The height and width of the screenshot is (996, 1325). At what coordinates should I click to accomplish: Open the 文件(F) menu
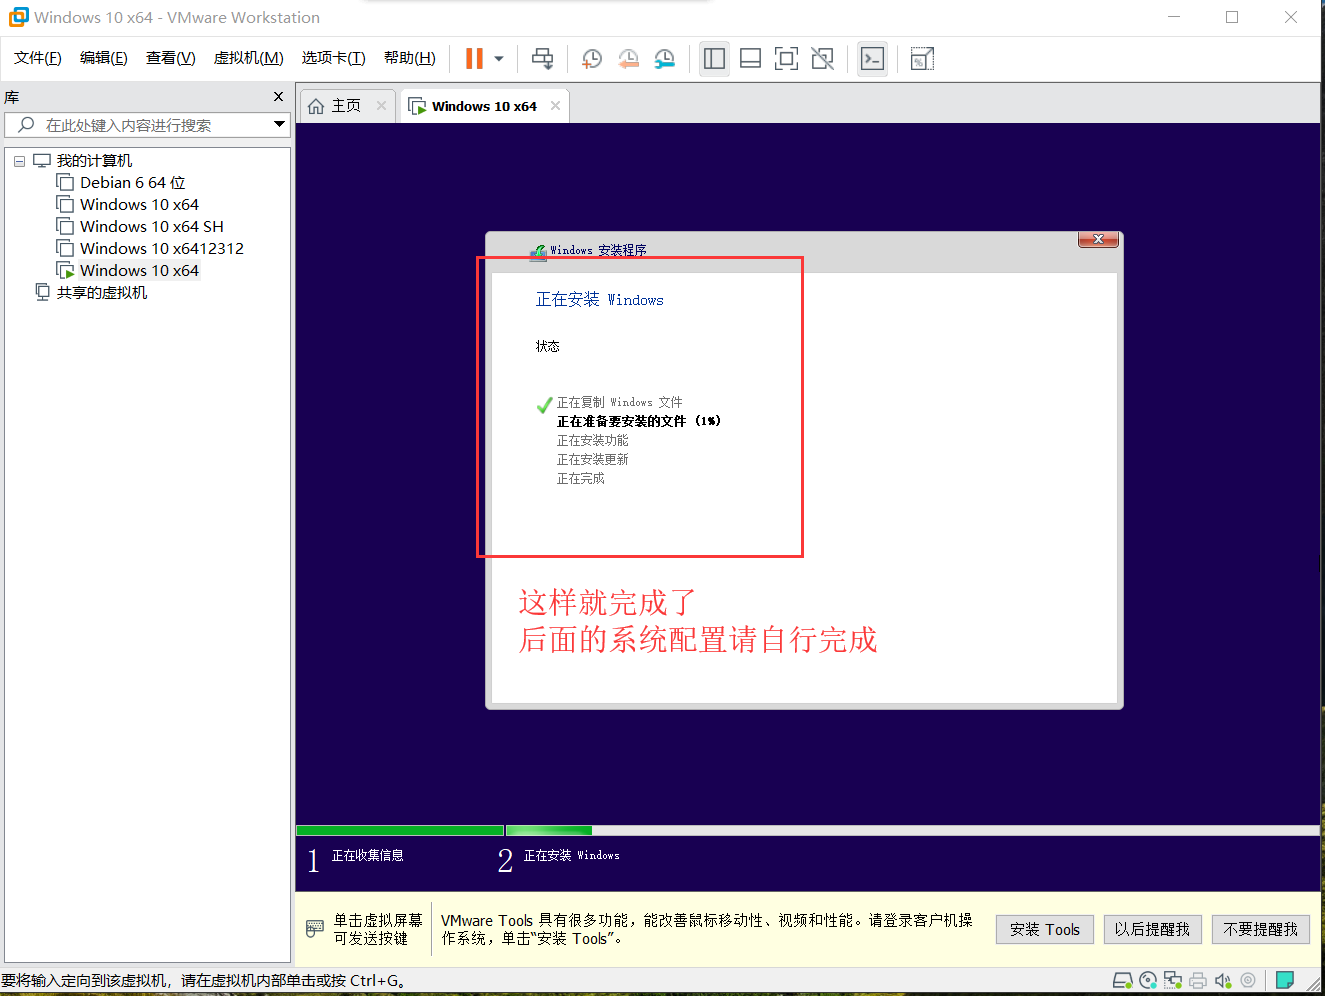pyautogui.click(x=38, y=58)
